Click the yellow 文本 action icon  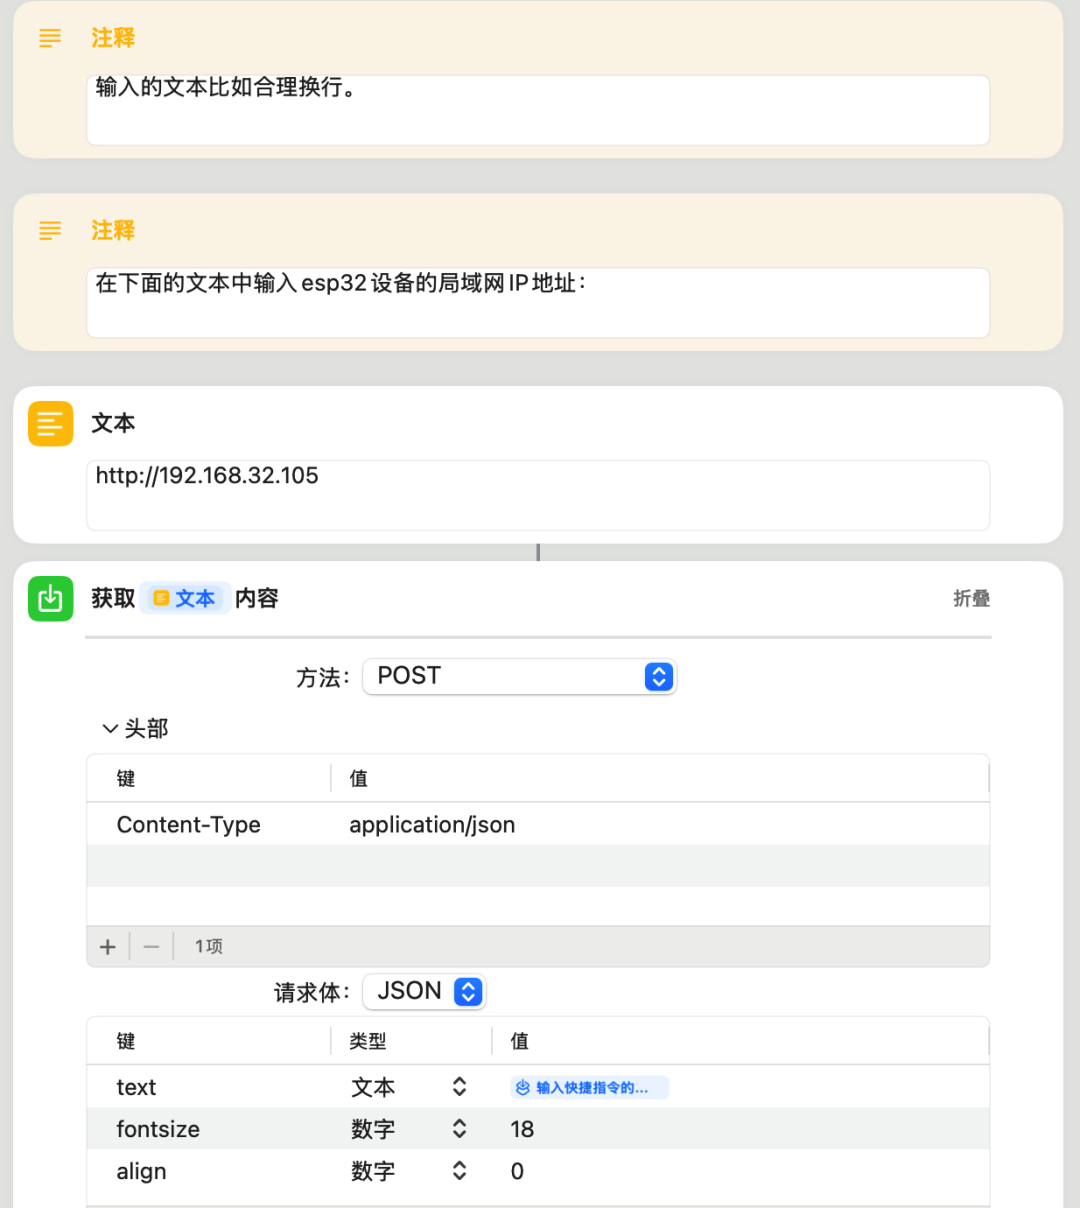[x=50, y=423]
